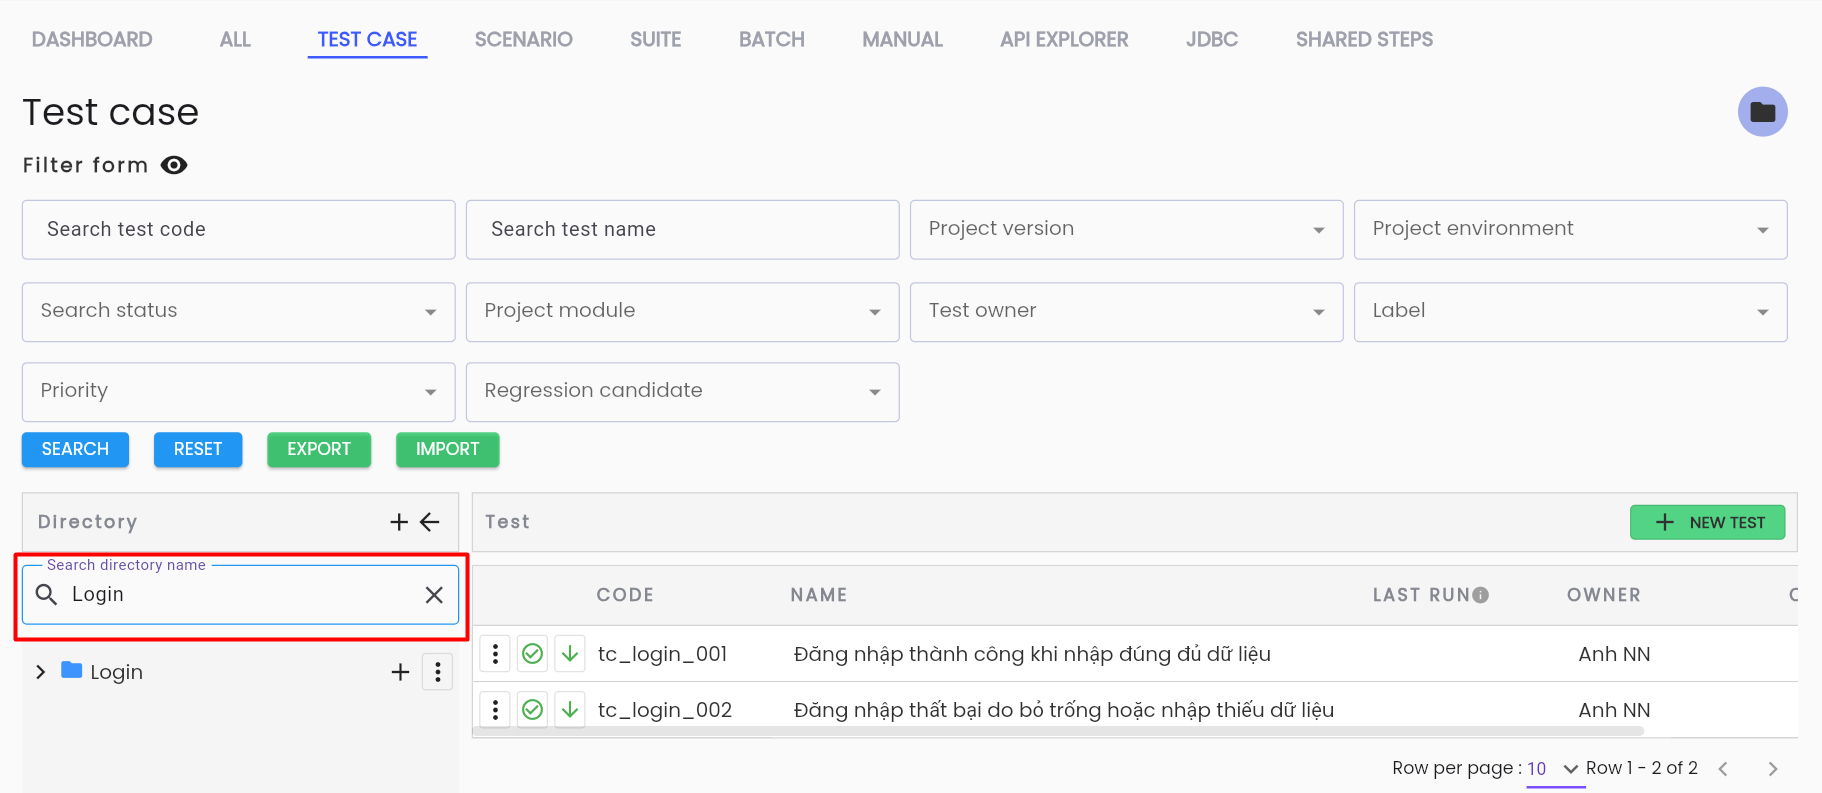This screenshot has width=1822, height=793.
Task: Click the tc_login_001 down arrow icon
Action: pyautogui.click(x=570, y=654)
